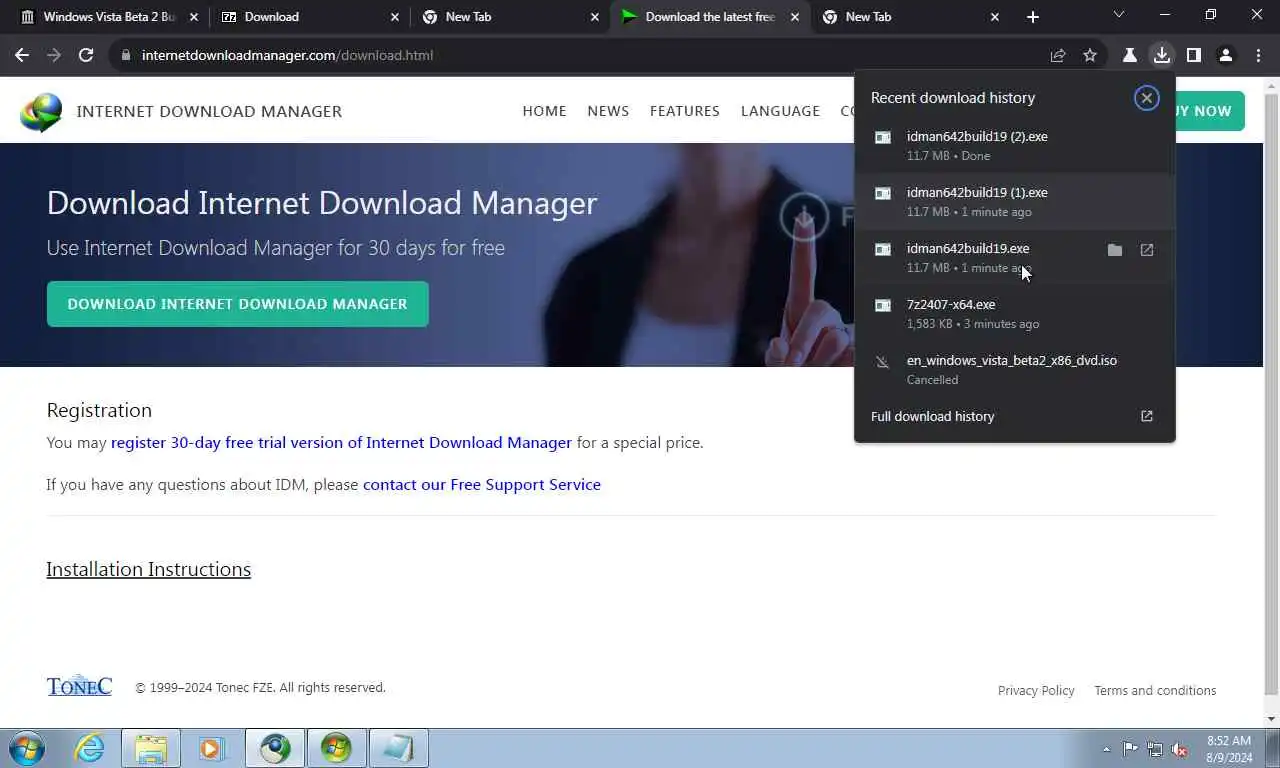Switch to Chrome window in taskbar
The image size is (1280, 768).
click(275, 748)
